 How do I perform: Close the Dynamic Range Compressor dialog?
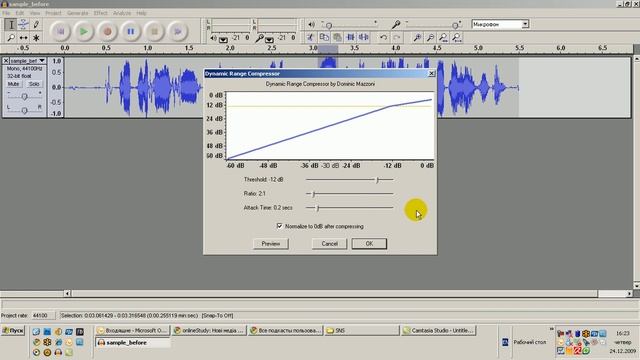[x=431, y=73]
